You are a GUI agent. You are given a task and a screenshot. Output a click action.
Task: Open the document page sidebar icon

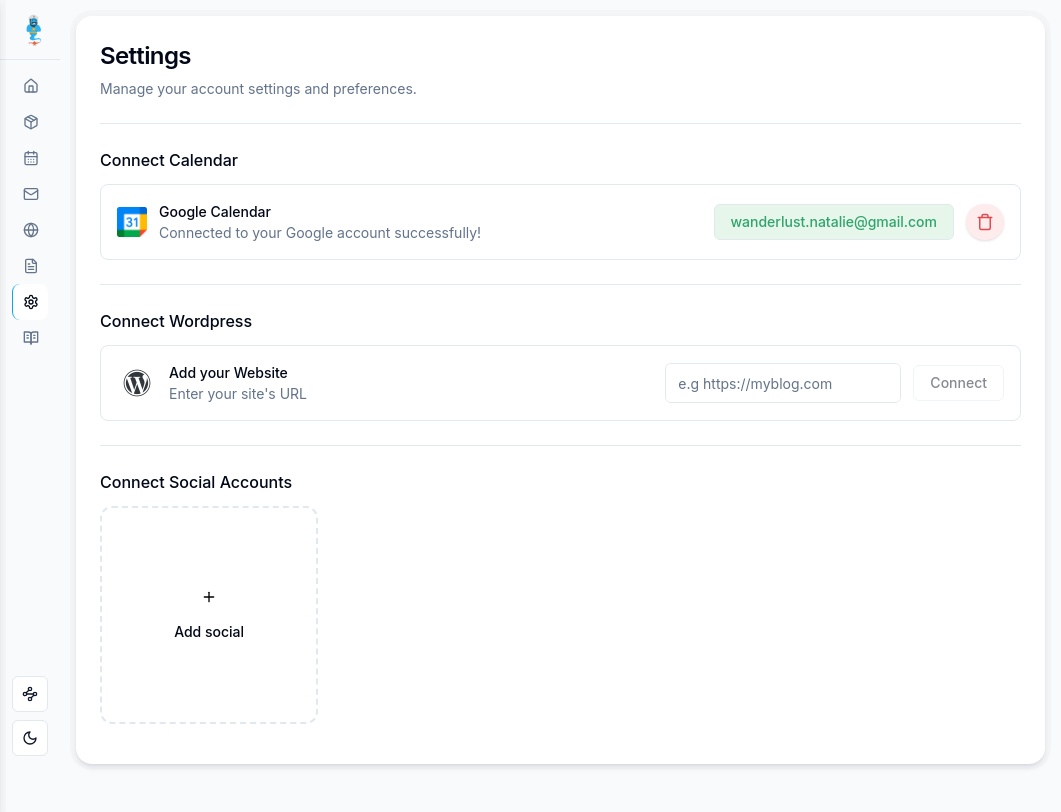[31, 266]
